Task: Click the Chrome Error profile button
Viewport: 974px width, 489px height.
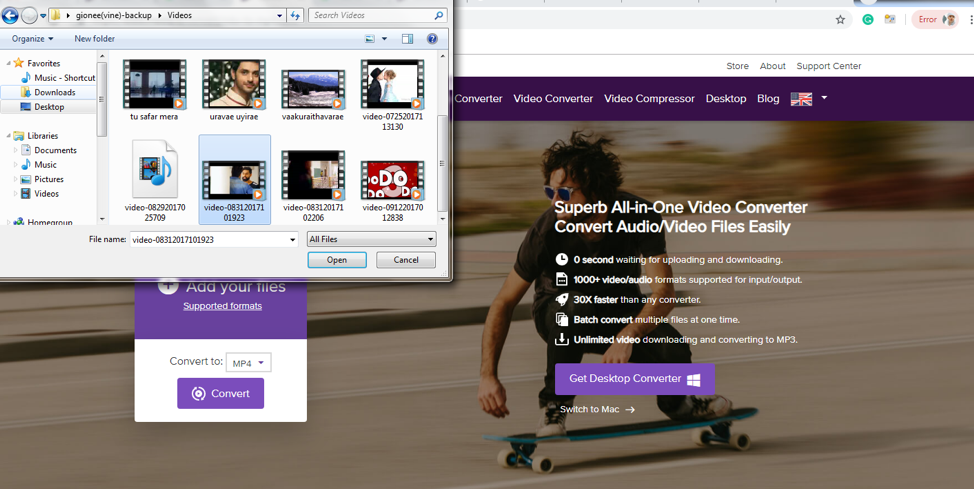Action: [x=935, y=20]
